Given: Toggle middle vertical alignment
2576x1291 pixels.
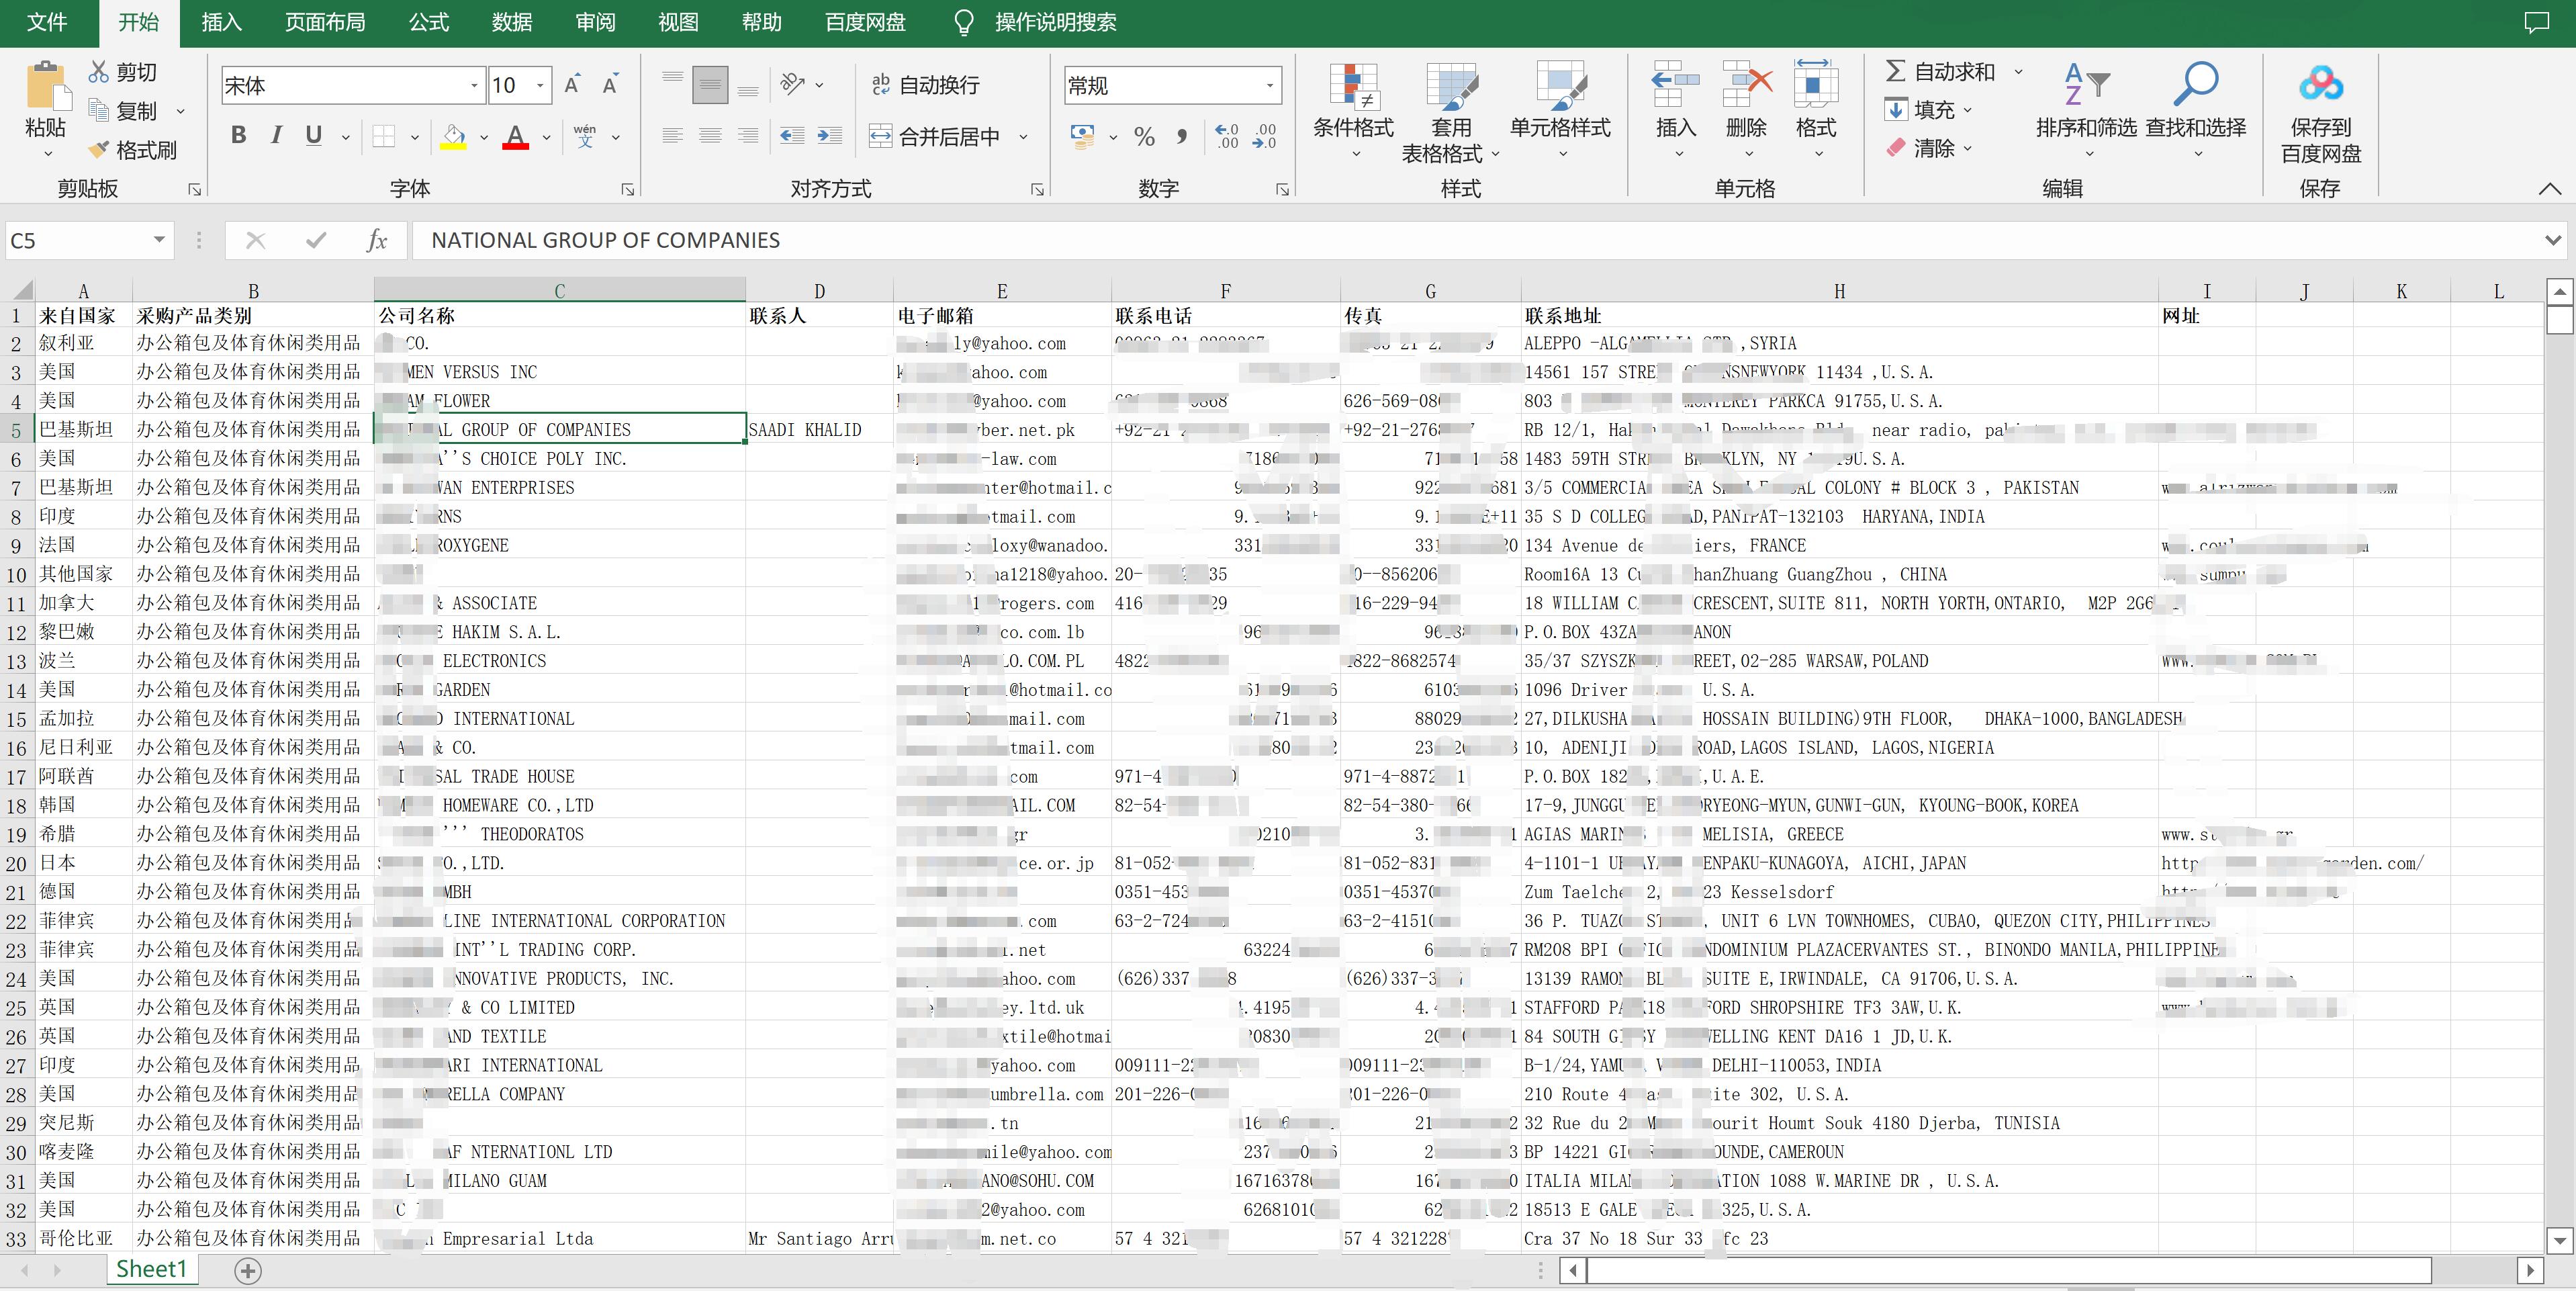Looking at the screenshot, I should 710,85.
